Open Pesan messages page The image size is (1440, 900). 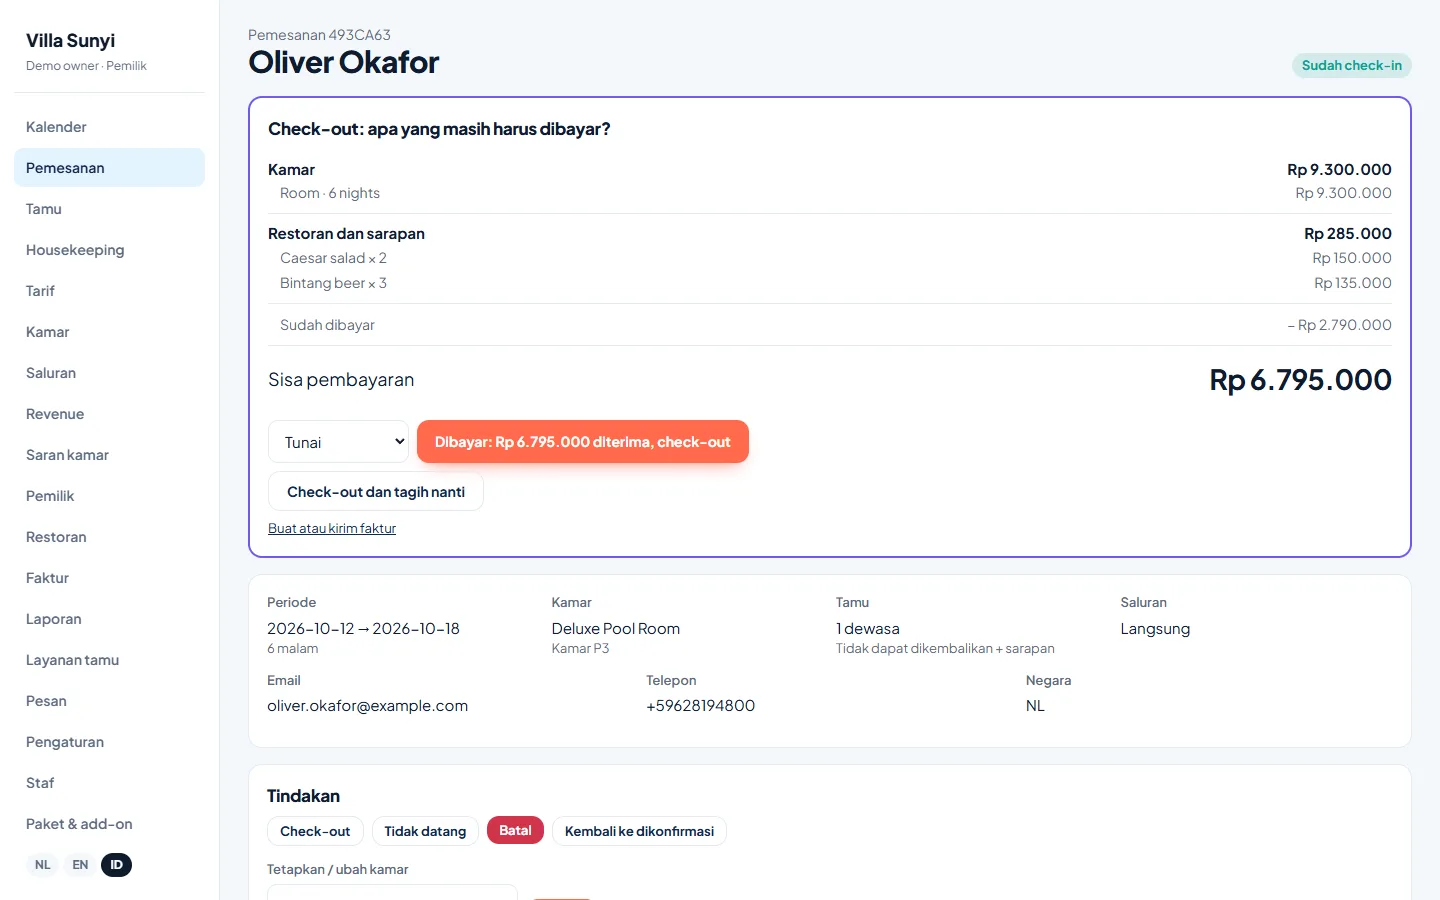point(109,701)
